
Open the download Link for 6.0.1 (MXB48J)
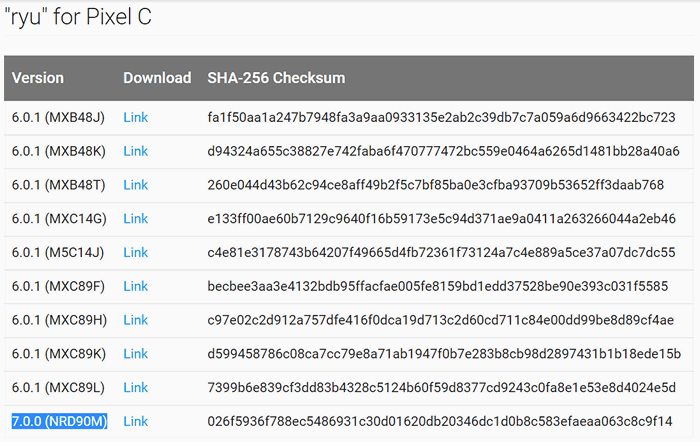[135, 117]
